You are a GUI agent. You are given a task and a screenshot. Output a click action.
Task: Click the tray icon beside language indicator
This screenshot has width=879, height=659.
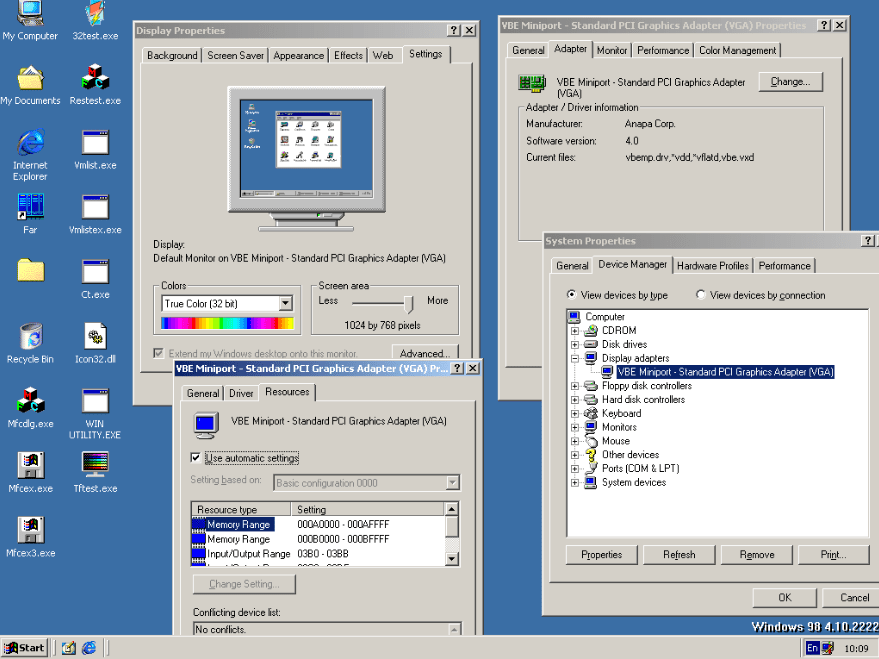click(827, 648)
